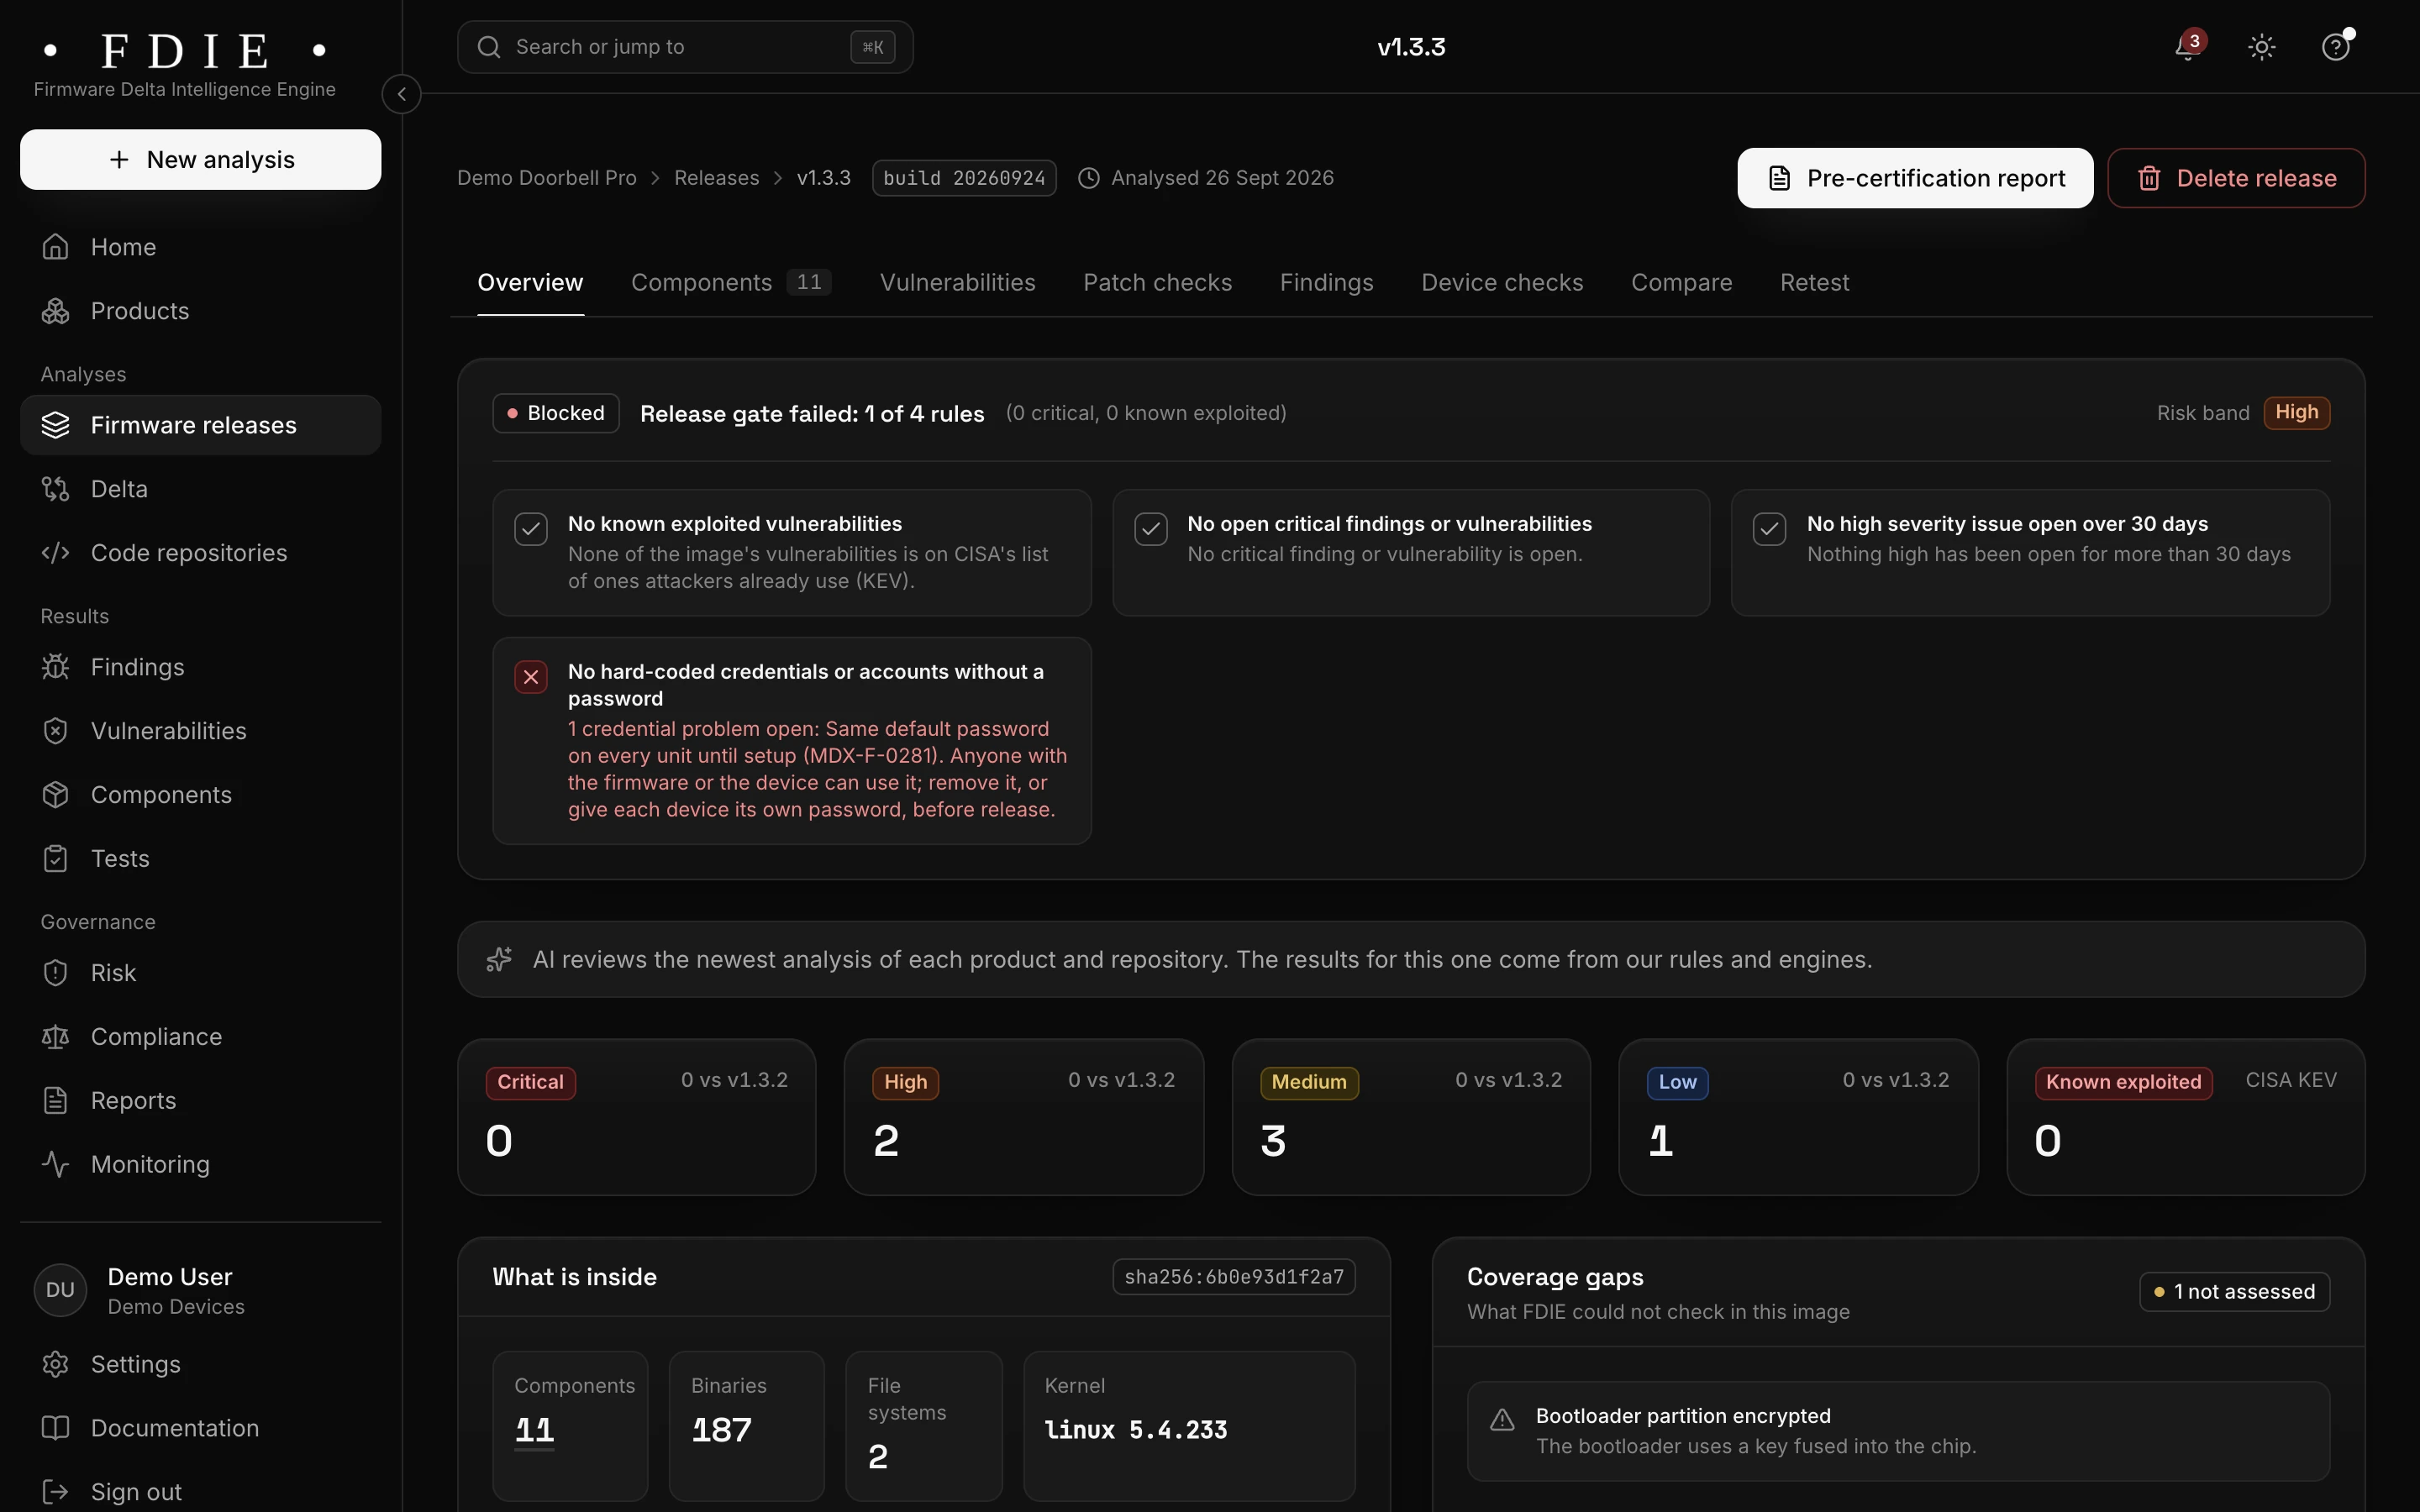Open Vulnerabilities results in sidebar
The image size is (2420, 1512).
[x=200, y=731]
